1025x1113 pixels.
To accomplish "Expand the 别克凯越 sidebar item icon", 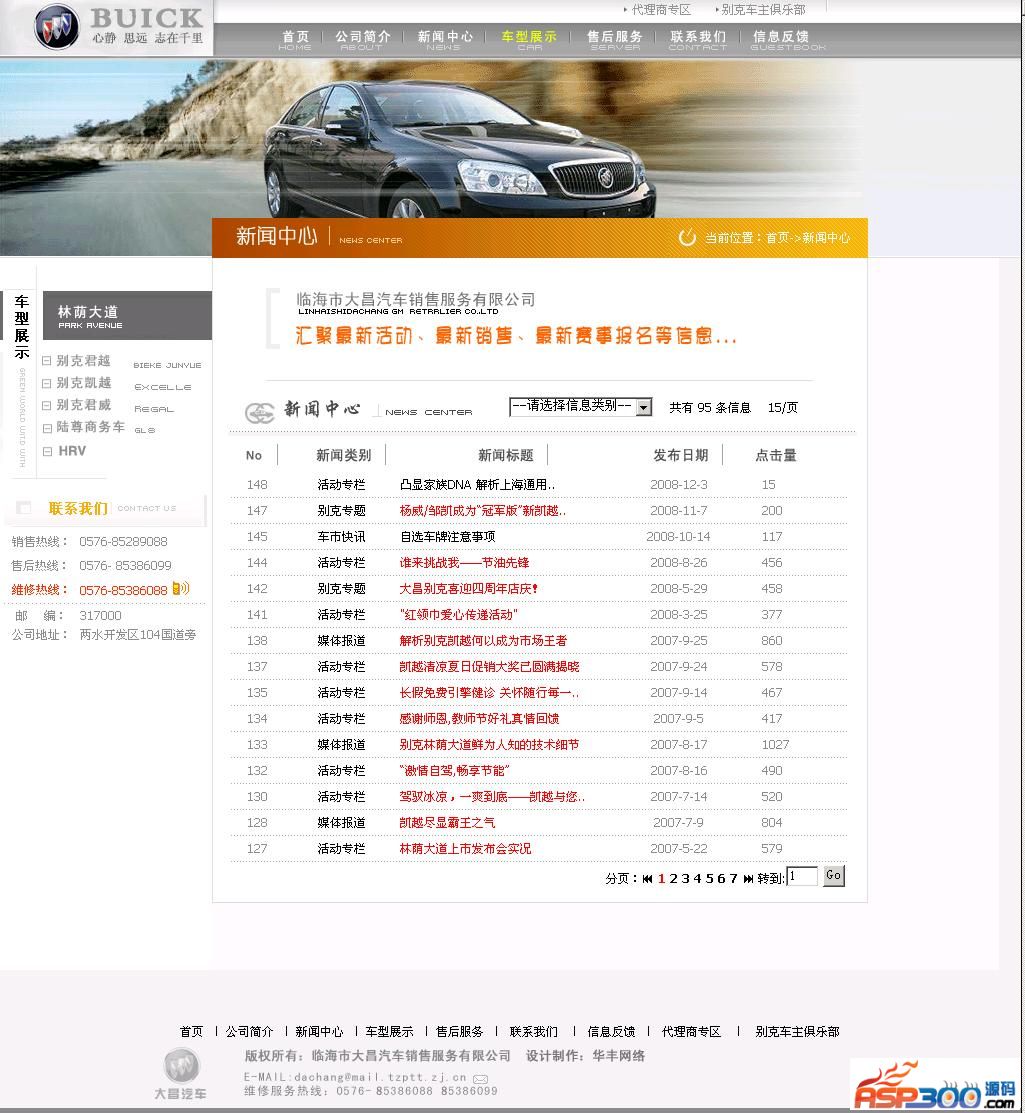I will [47, 383].
